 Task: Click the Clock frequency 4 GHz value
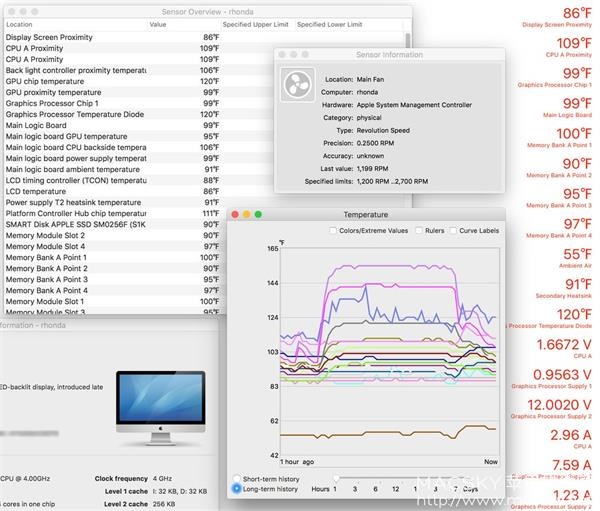pos(162,479)
